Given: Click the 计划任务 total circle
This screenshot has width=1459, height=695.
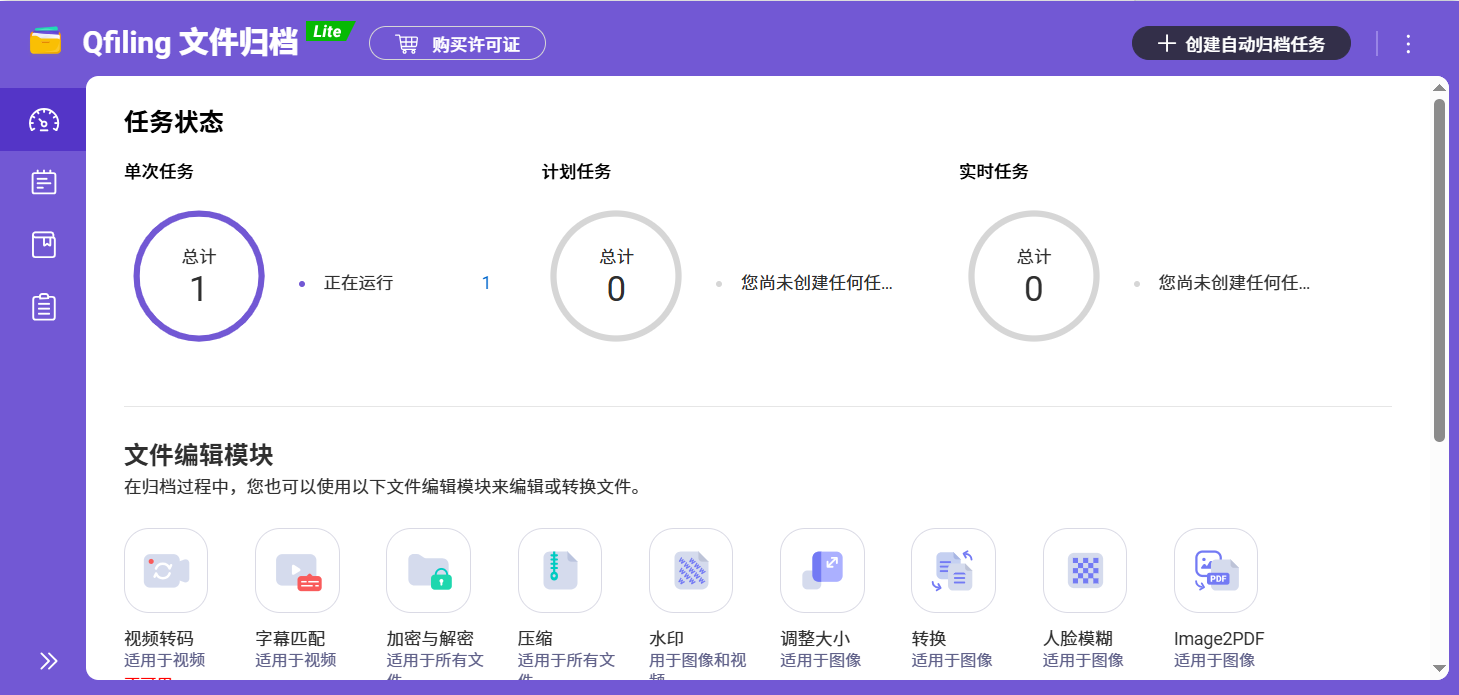Looking at the screenshot, I should click(616, 276).
